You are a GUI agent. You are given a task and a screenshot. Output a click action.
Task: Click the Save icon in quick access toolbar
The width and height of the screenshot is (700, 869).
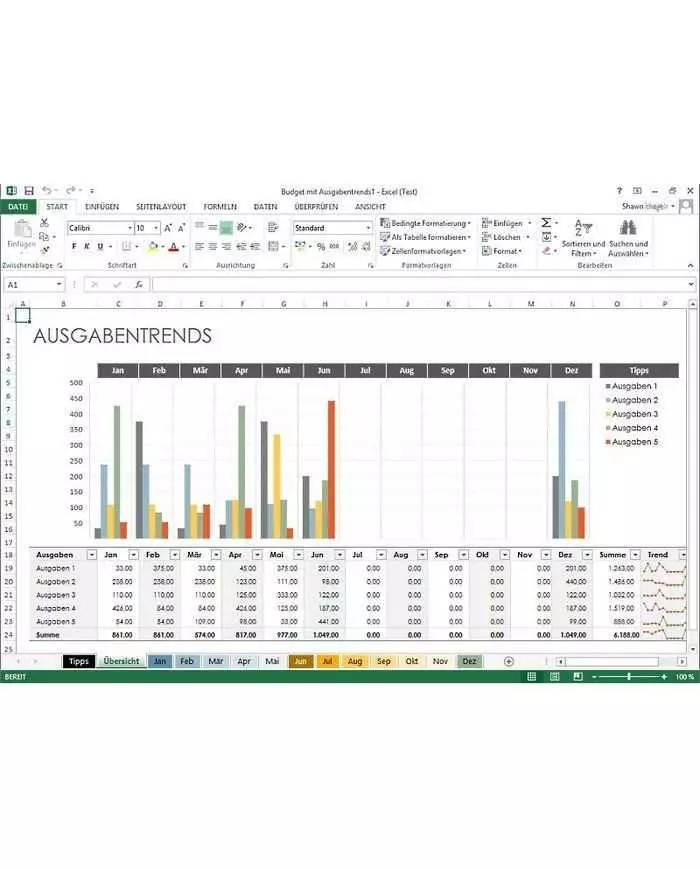point(29,191)
